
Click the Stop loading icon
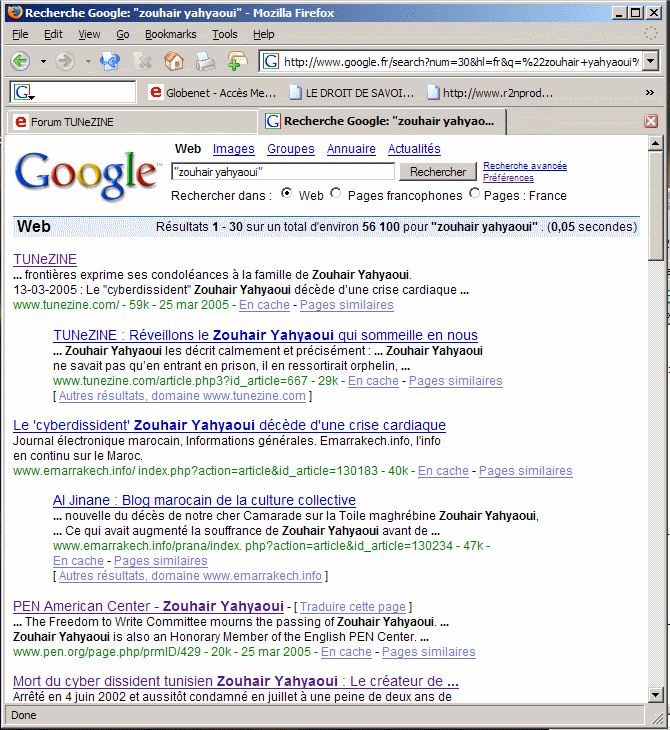pos(142,61)
